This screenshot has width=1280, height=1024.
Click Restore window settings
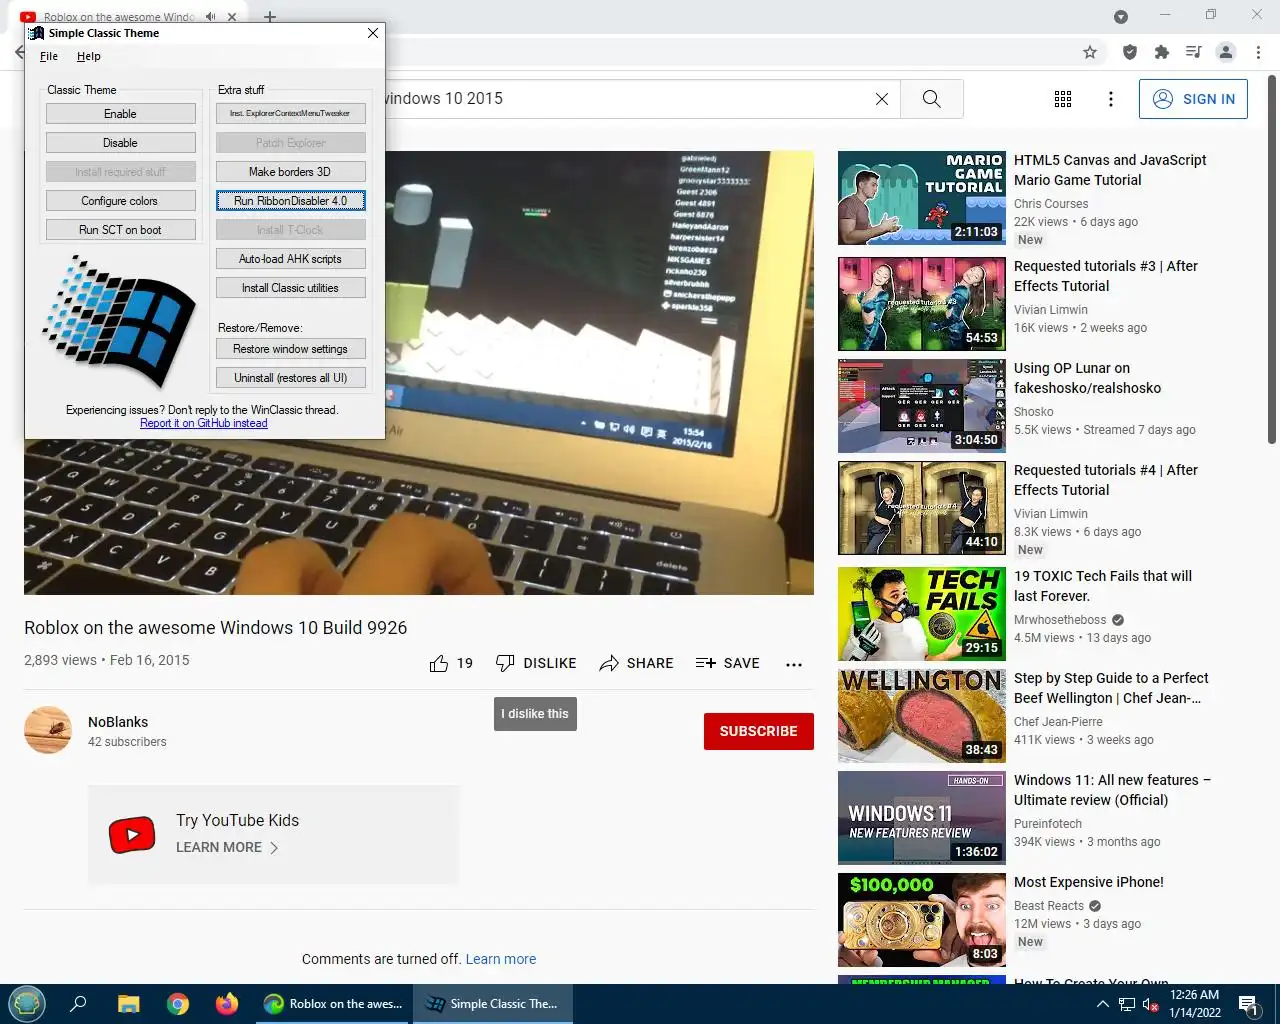click(290, 349)
